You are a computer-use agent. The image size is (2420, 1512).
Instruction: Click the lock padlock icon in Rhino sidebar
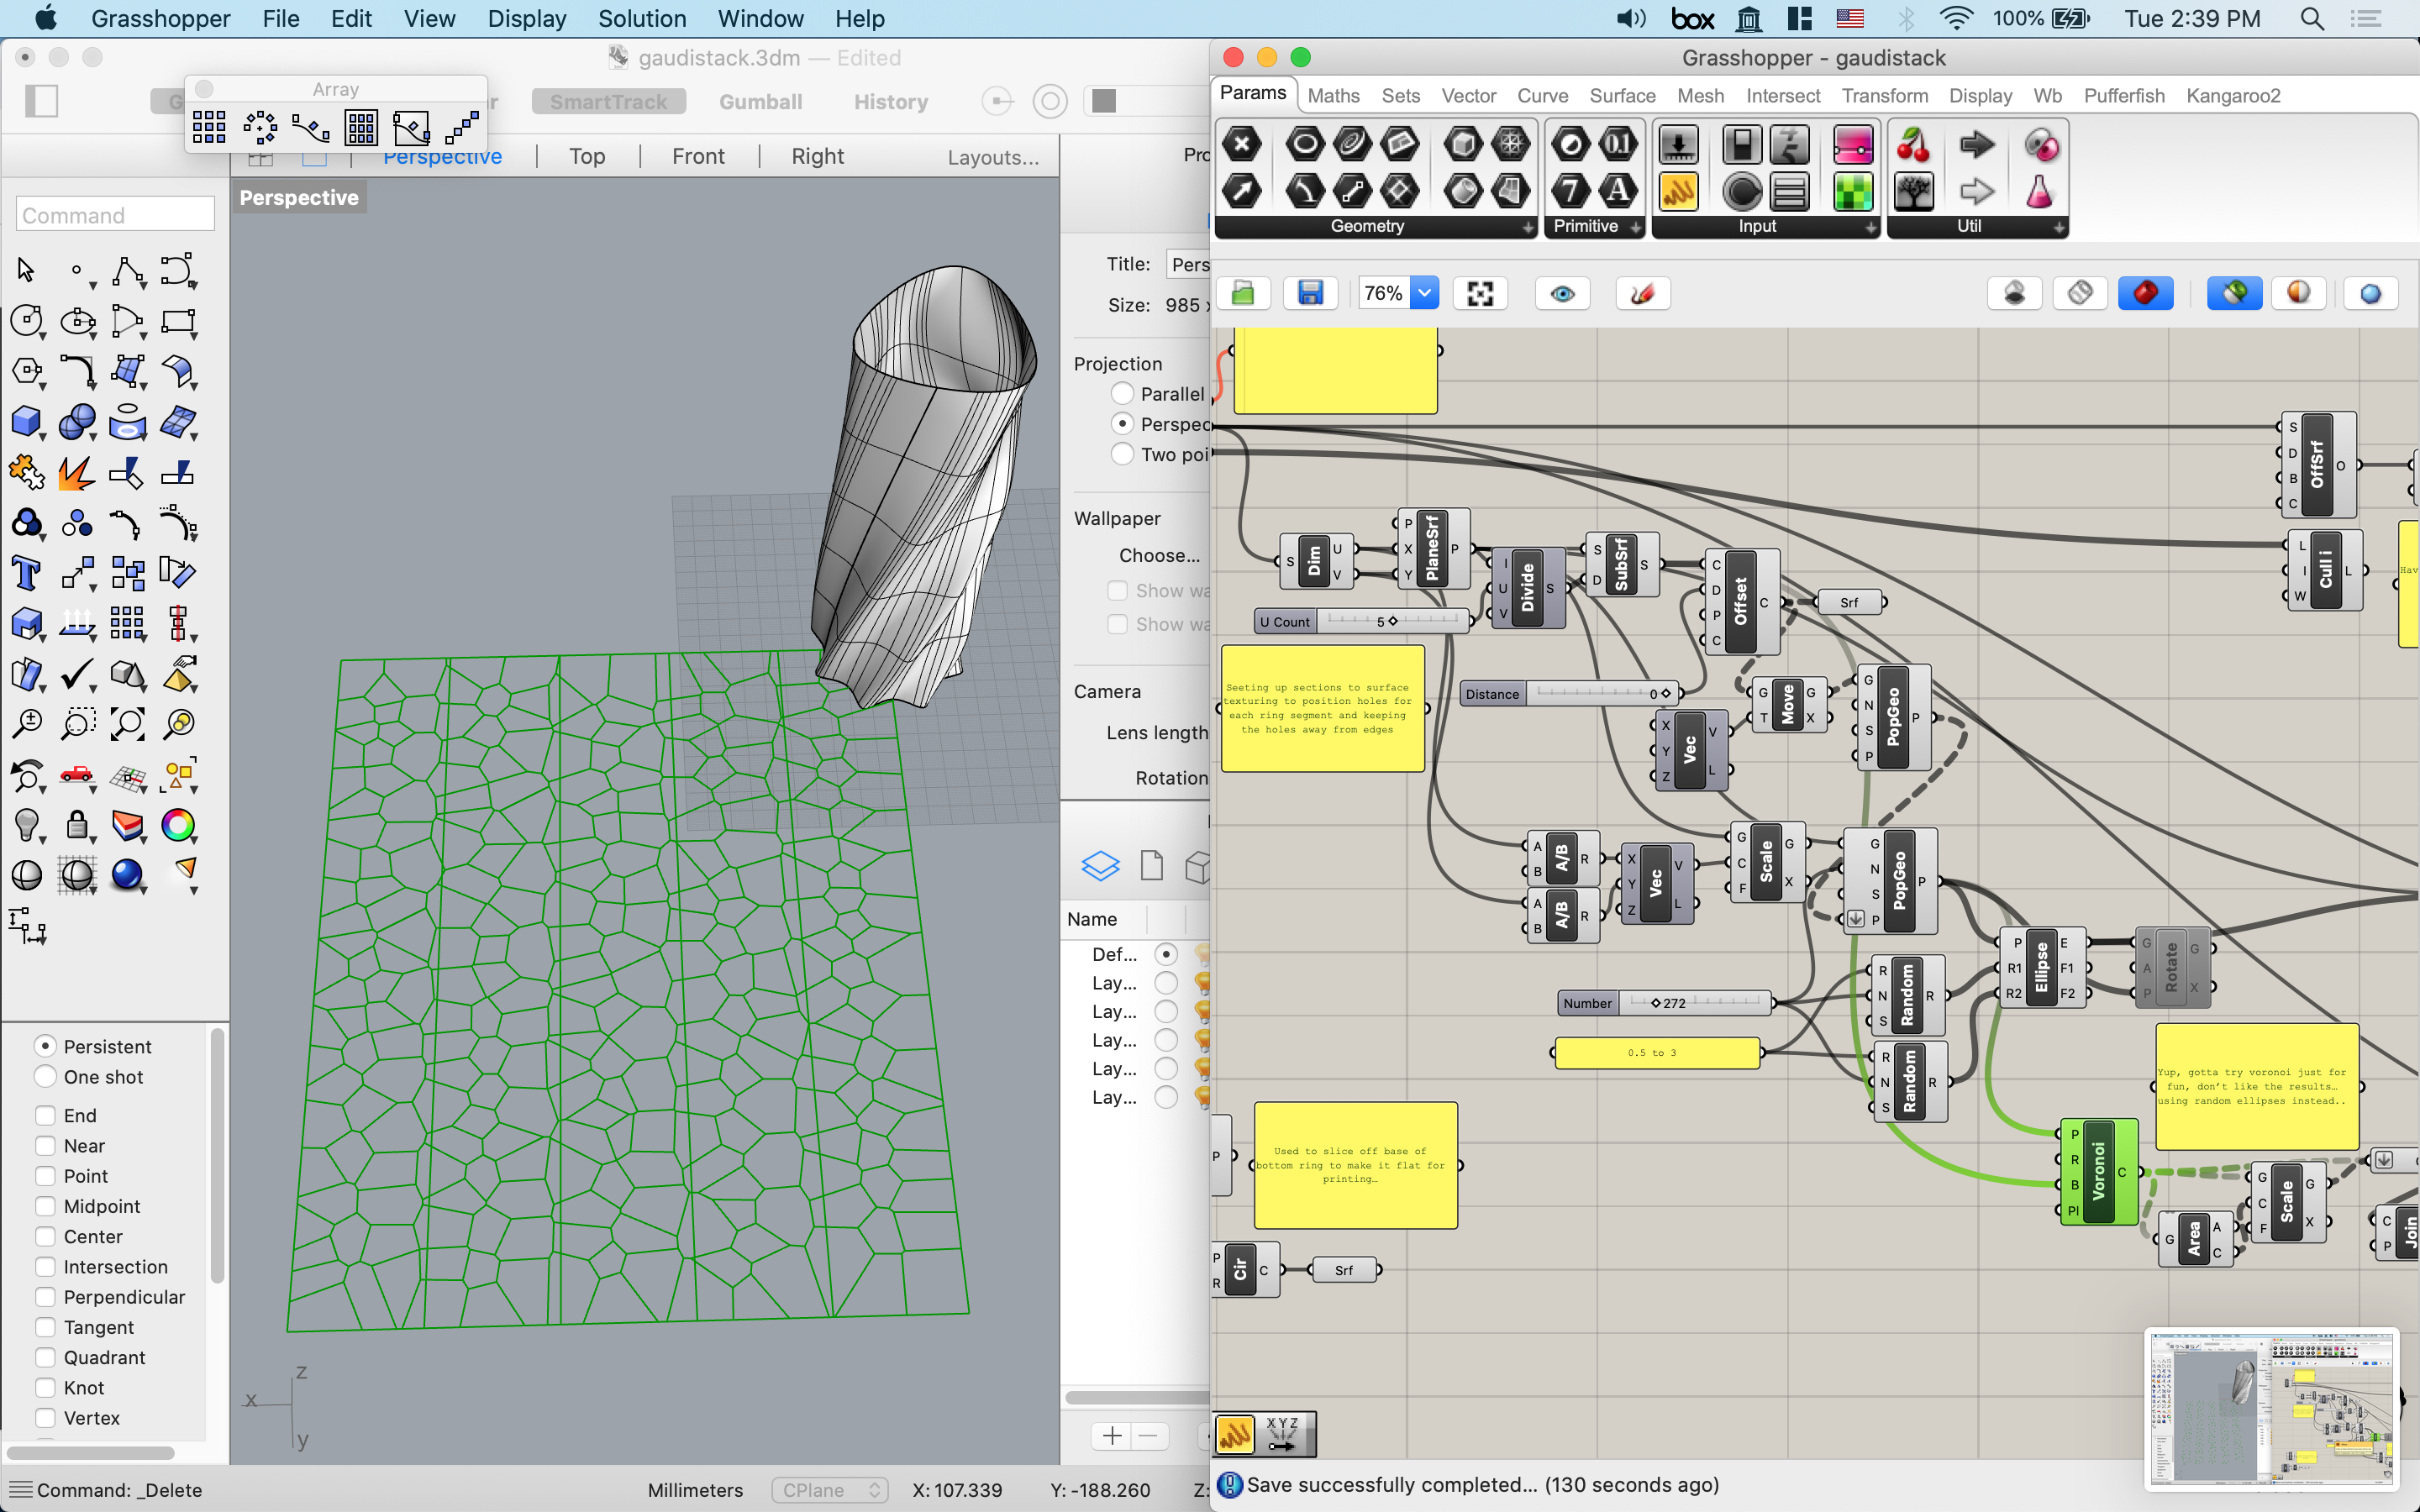click(77, 825)
